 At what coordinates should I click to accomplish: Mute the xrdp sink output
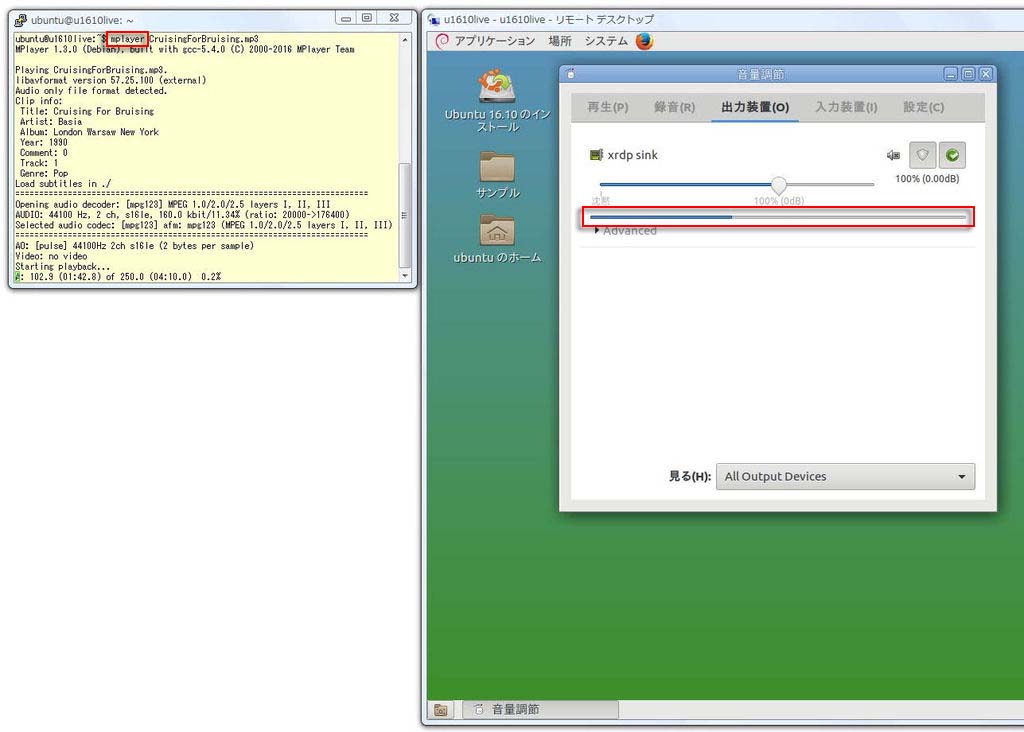click(893, 155)
